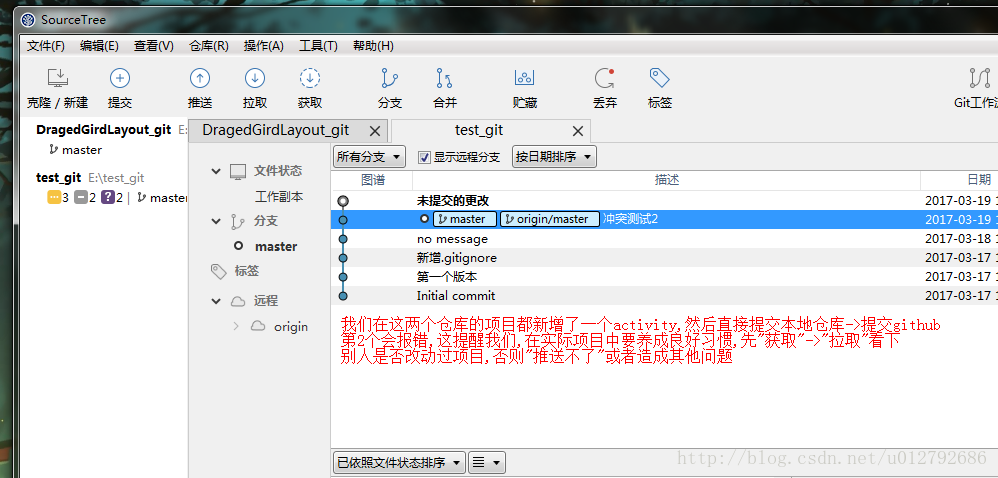Open the 文件(F) menu
Screen dimensions: 998x478
coord(46,46)
